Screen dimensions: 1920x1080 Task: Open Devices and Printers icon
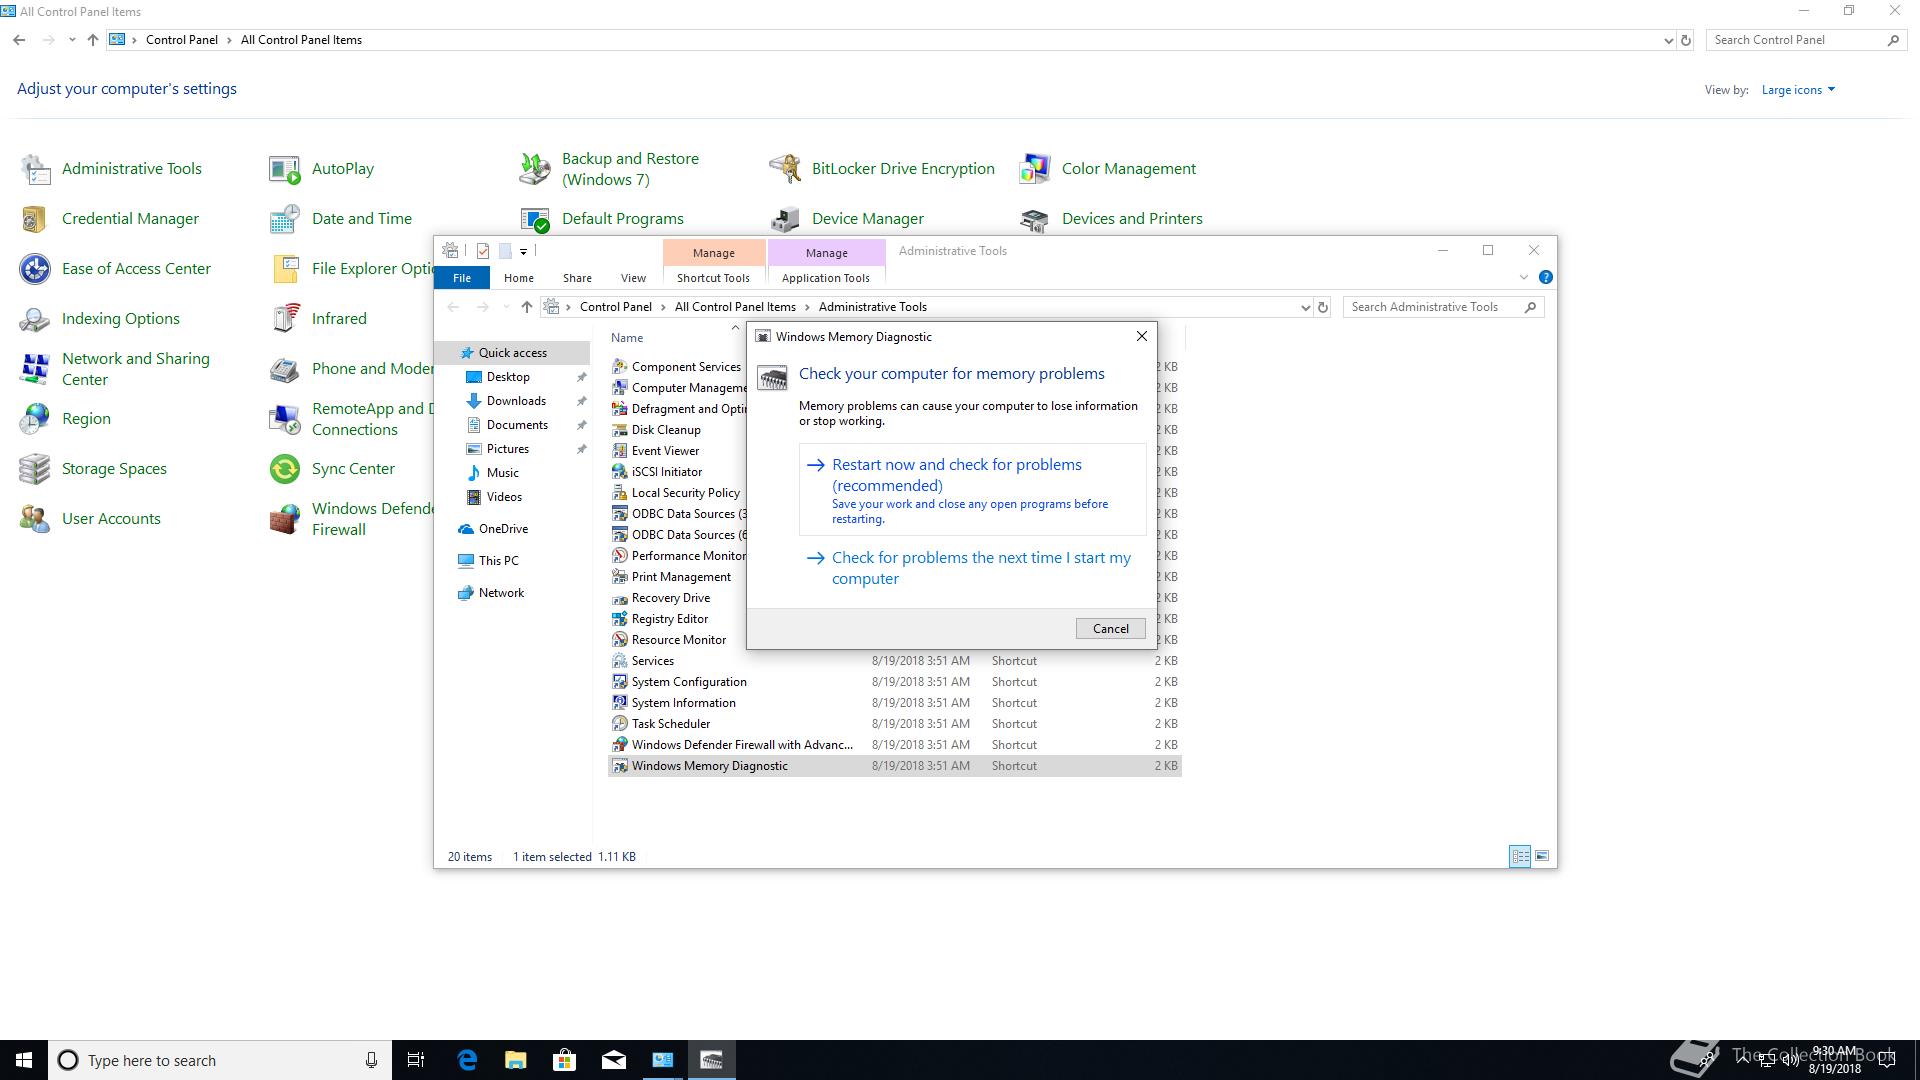pyautogui.click(x=1035, y=219)
